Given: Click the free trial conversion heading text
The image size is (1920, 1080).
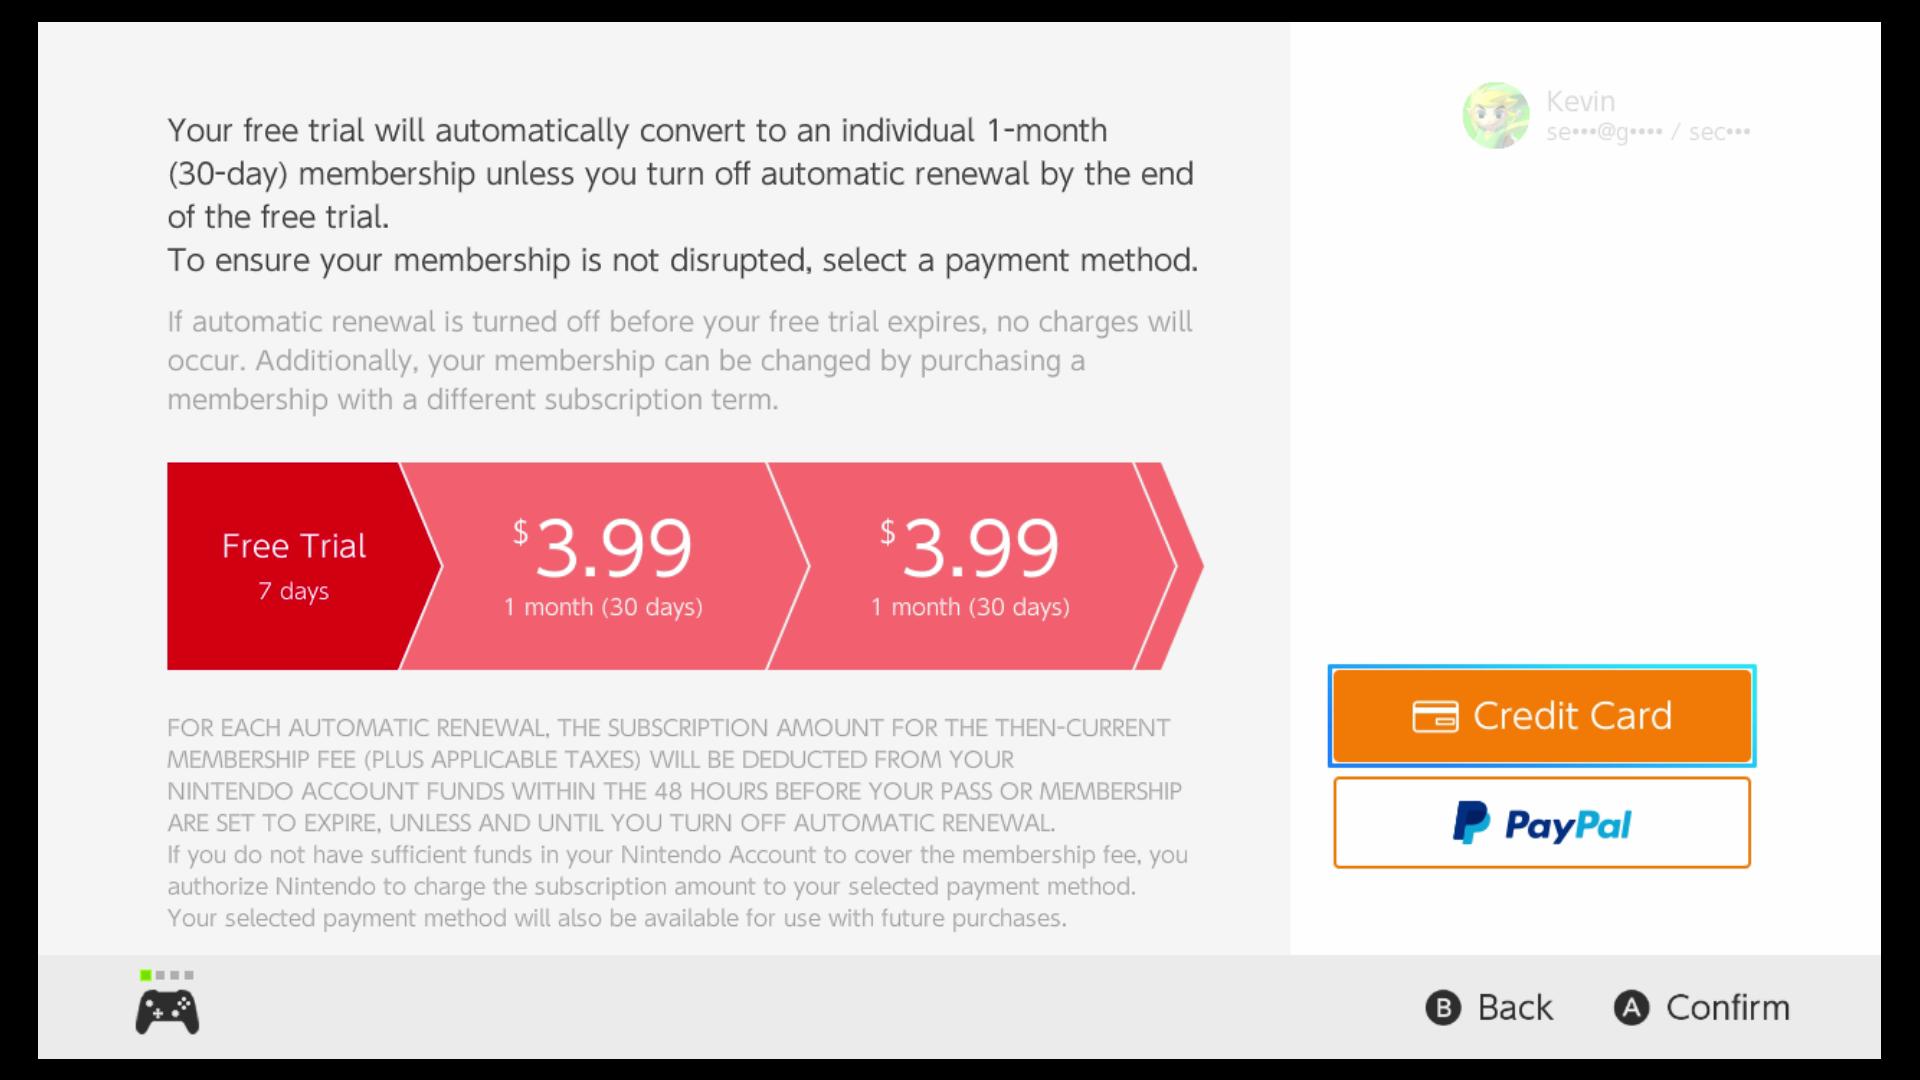Looking at the screenshot, I should pyautogui.click(x=682, y=195).
